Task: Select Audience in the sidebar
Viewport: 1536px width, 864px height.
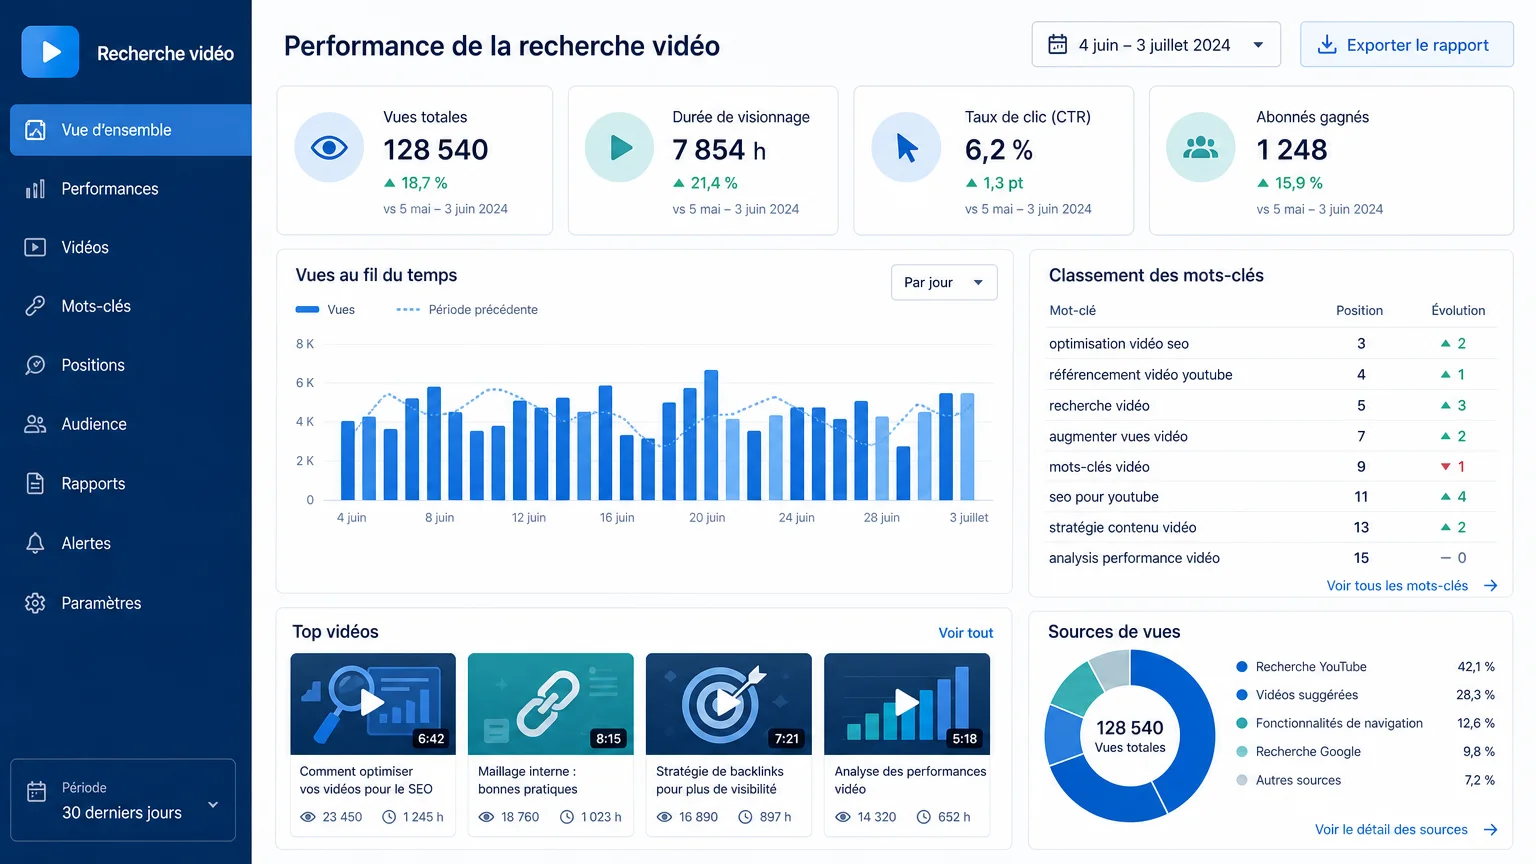Action: 131,424
